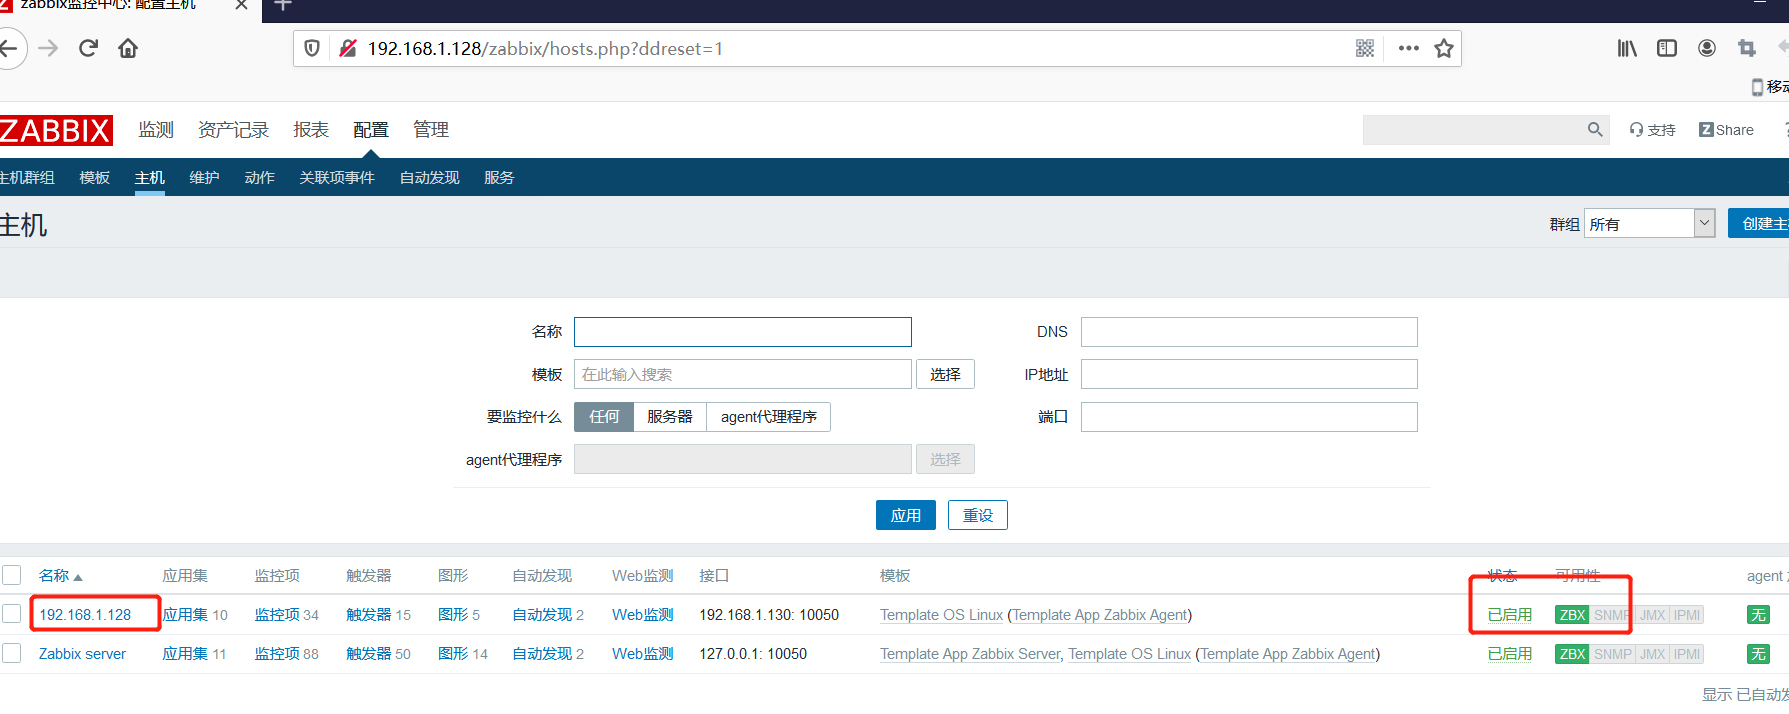The height and width of the screenshot is (714, 1789).
Task: Click into the 端口 filter field
Action: coord(1249,417)
